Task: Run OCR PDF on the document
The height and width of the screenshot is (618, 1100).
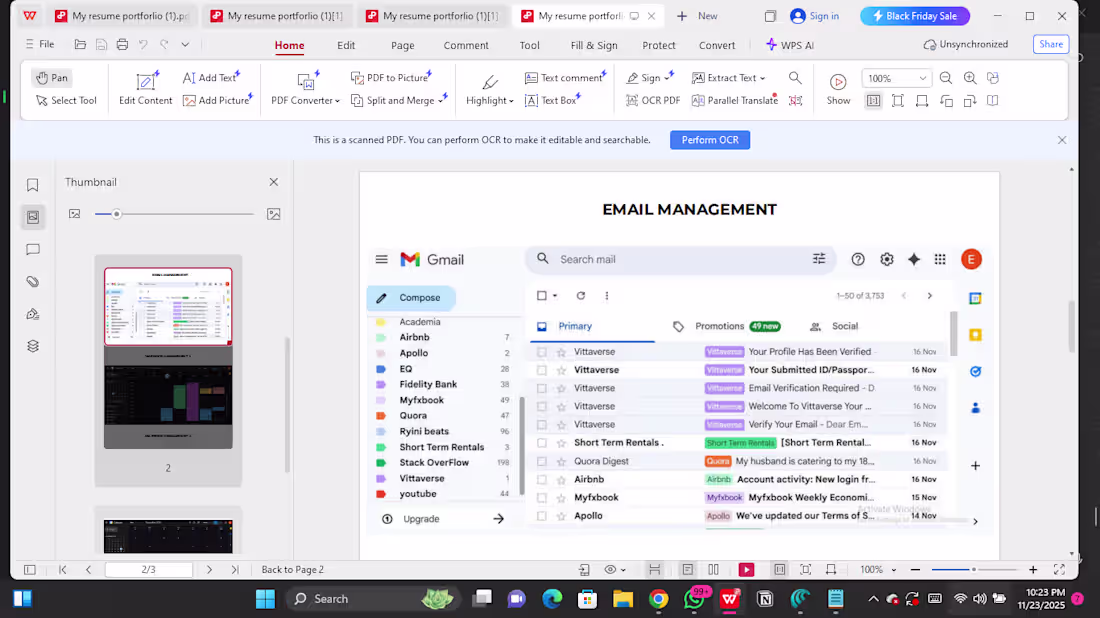Action: coord(651,100)
